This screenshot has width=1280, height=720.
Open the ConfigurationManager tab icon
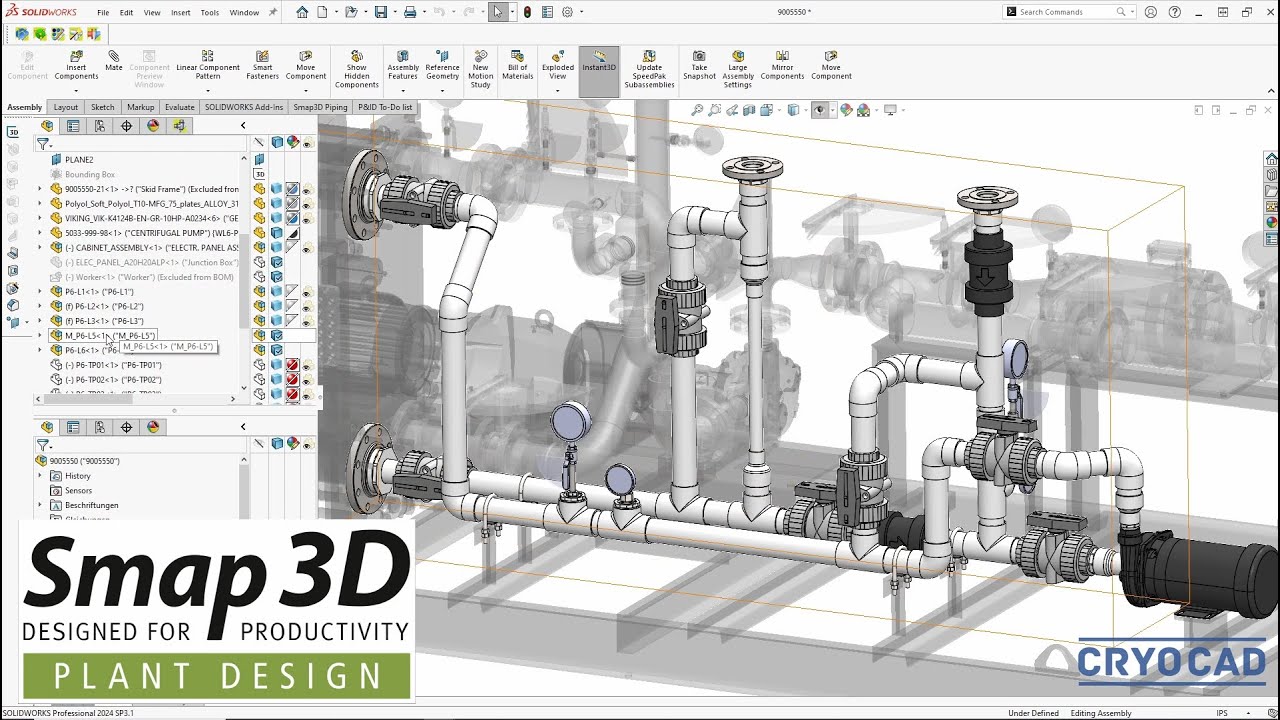coord(100,126)
